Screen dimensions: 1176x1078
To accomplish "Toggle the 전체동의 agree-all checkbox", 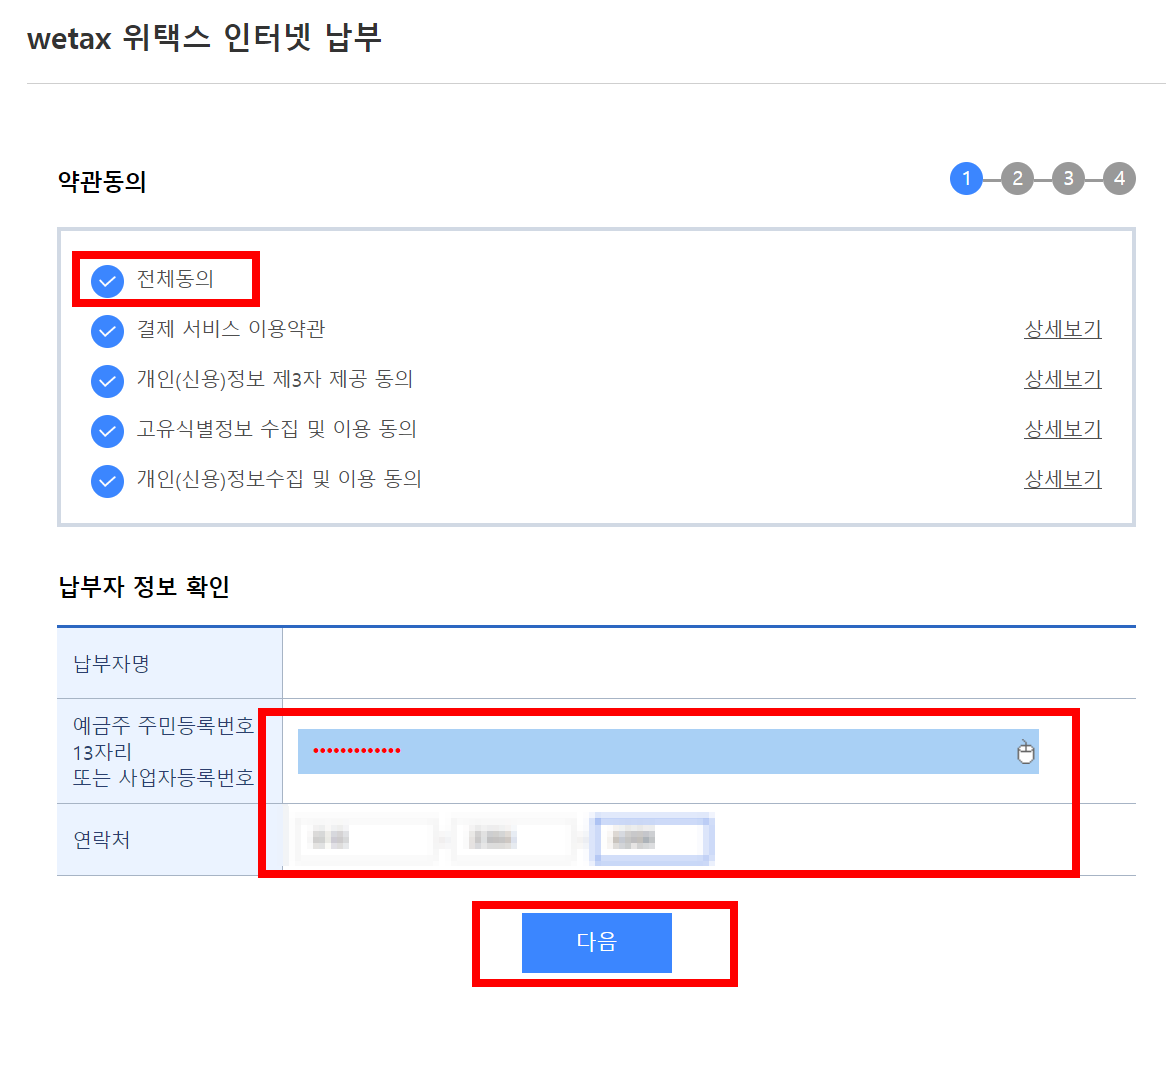I will coord(107,281).
